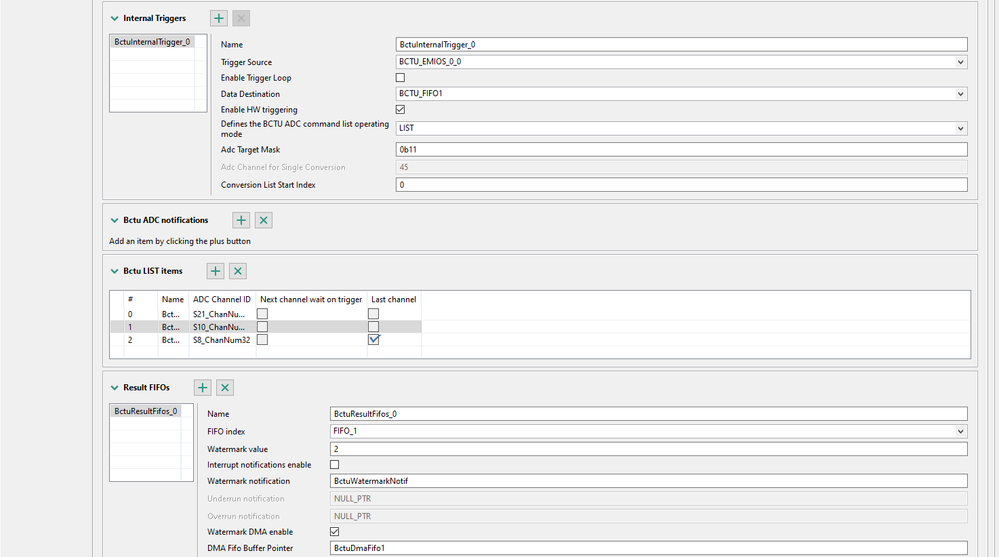Click the add button for Internal Triggers
Screen dimensions: 999x557
[219, 18]
